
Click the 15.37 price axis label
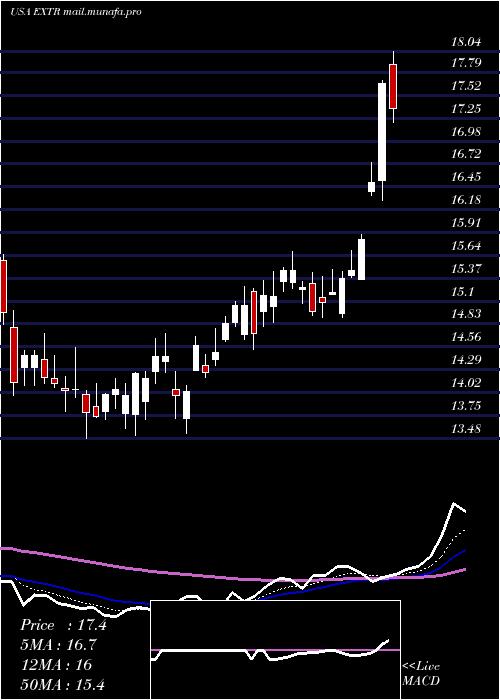pyautogui.click(x=466, y=268)
